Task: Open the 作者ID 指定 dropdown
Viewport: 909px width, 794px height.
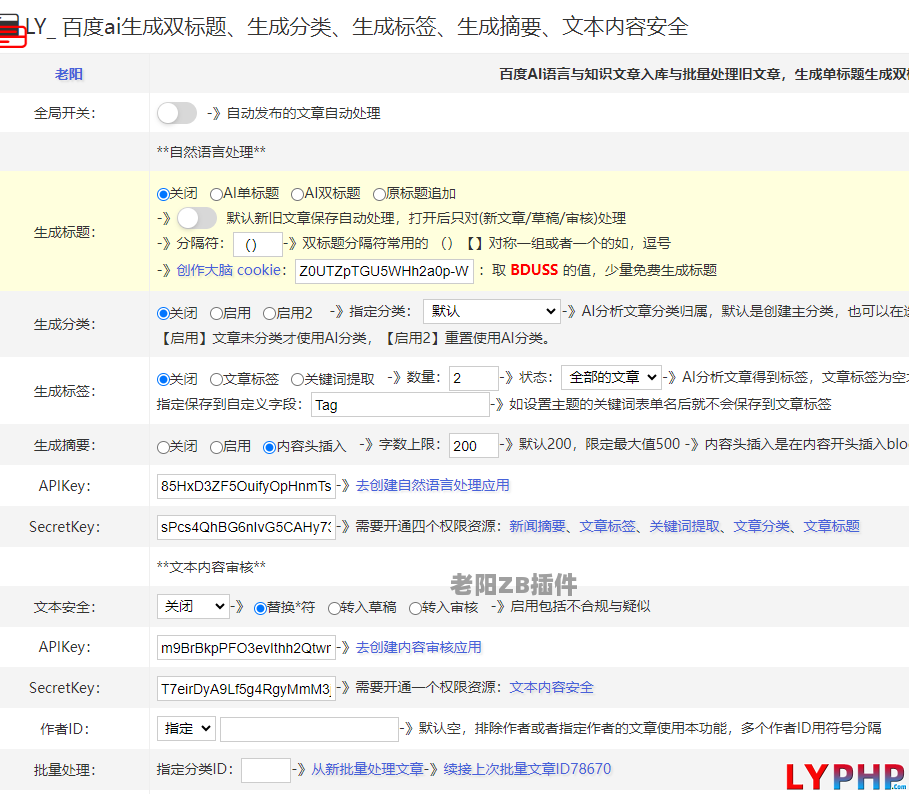Action: tap(186, 729)
